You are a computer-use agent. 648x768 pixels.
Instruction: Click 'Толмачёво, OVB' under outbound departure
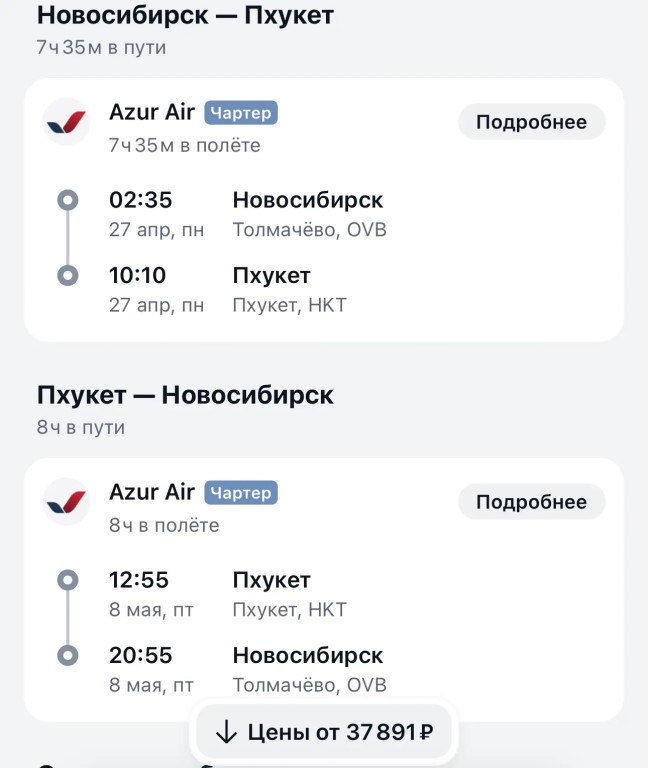[309, 230]
